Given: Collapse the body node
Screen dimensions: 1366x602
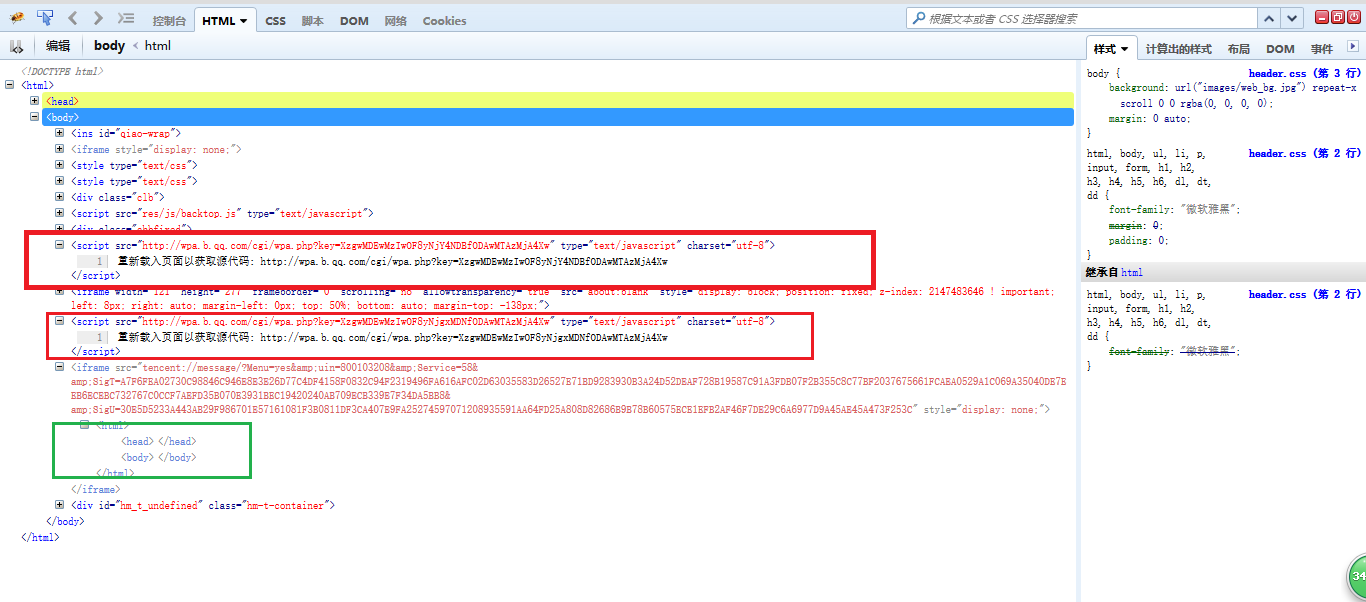Looking at the screenshot, I should coord(35,117).
